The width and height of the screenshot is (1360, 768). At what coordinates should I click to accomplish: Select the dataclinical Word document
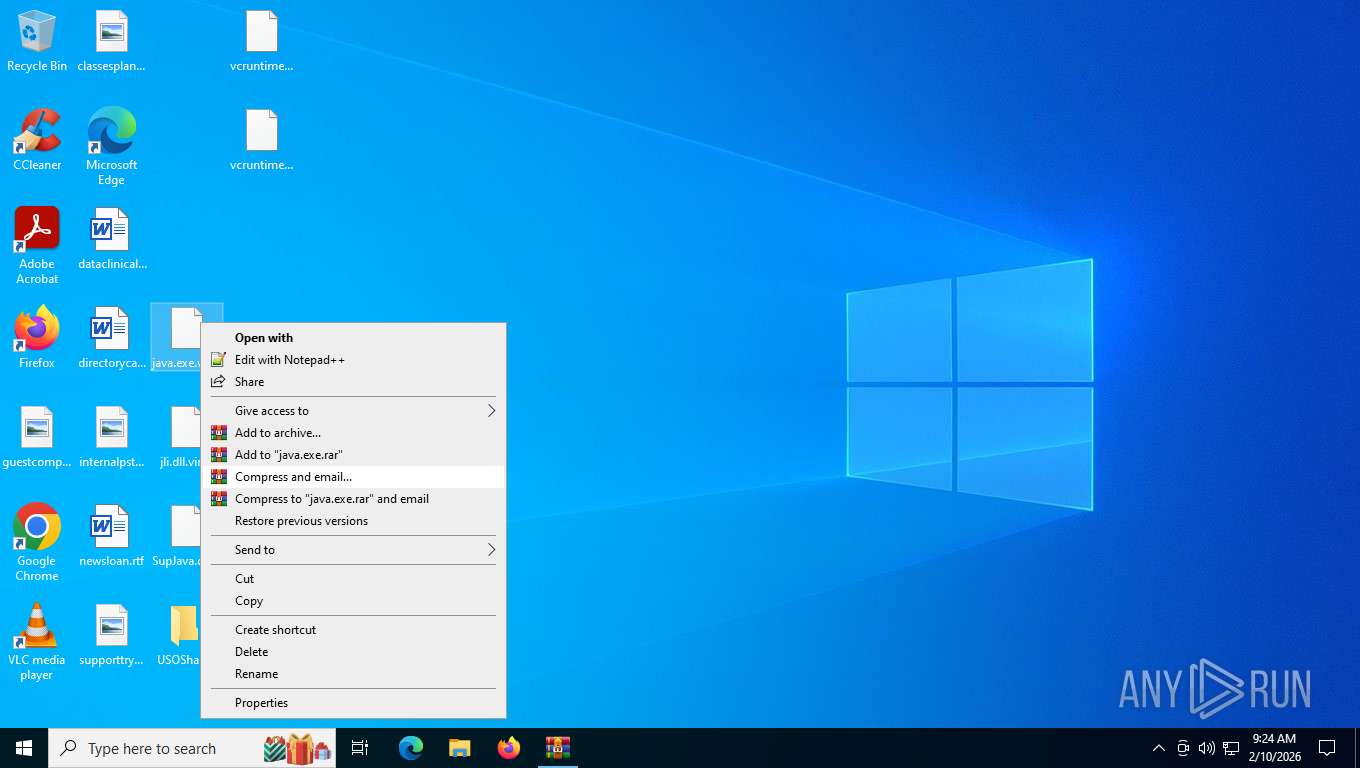coord(111,239)
